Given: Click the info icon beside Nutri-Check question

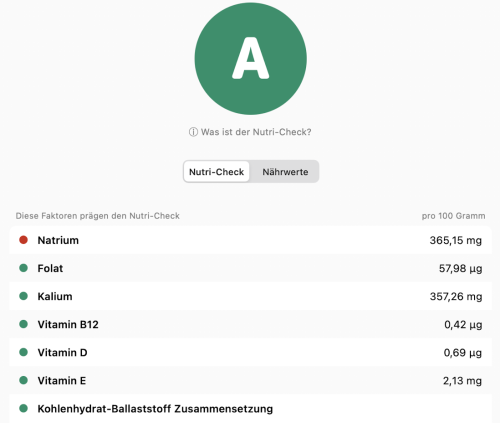Looking at the screenshot, I should 193,132.
